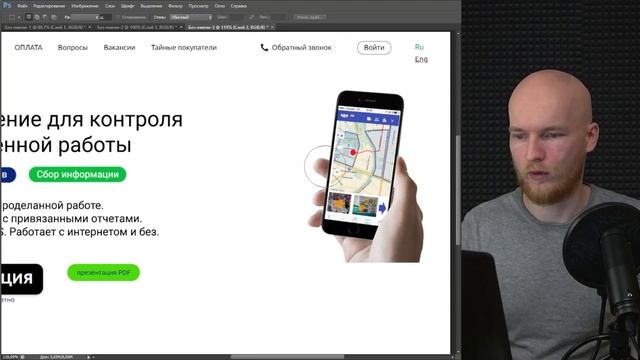Image resolution: width=640 pixels, height=360 pixels.
Task: Click the green Сбор информации button
Action: (78, 174)
